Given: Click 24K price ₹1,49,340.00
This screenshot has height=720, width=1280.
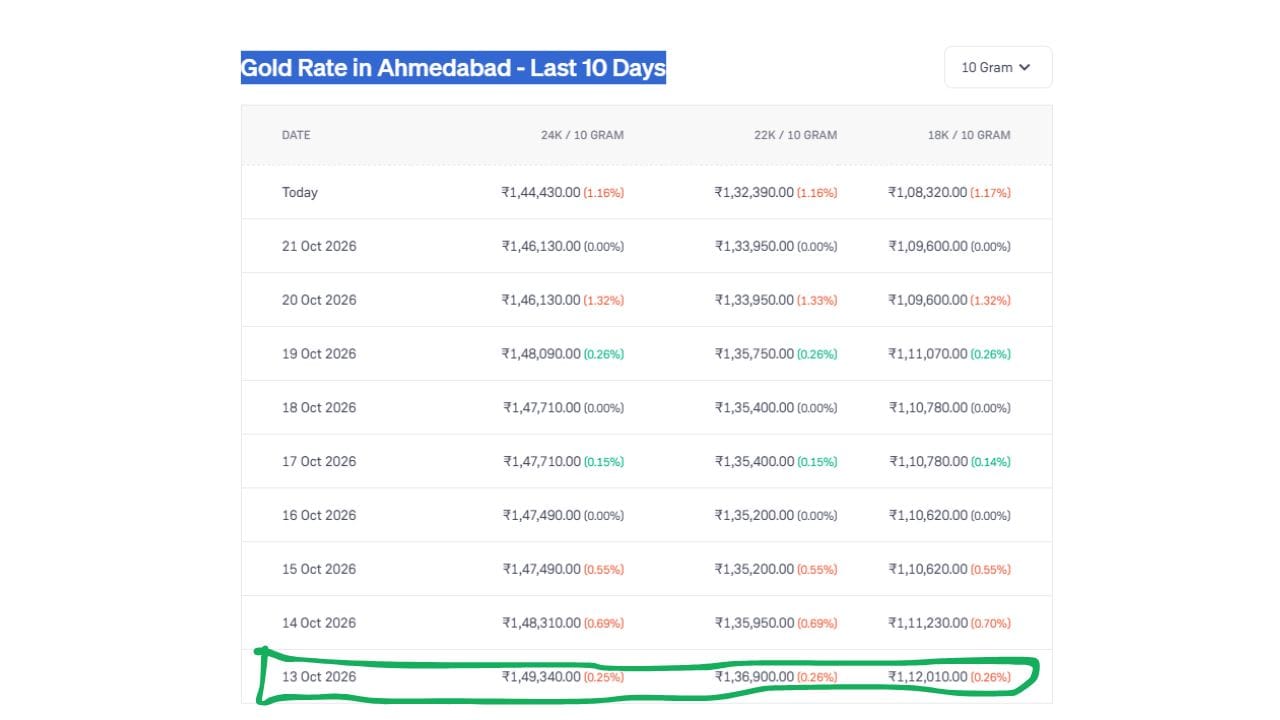Looking at the screenshot, I should [541, 677].
